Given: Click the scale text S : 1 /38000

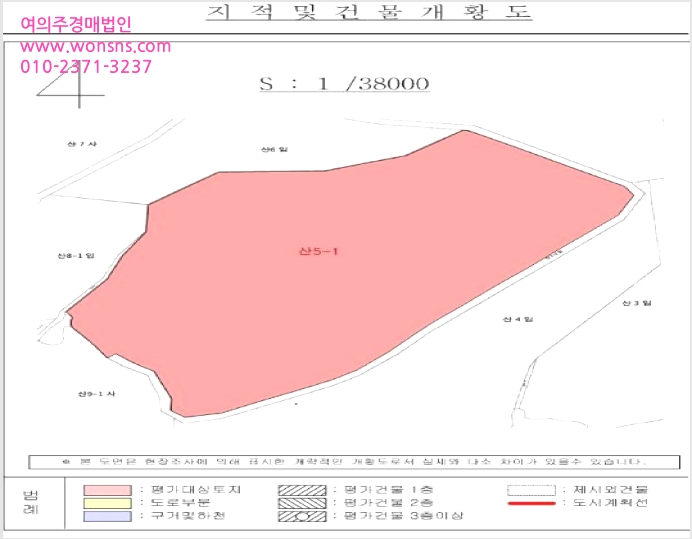Looking at the screenshot, I should coord(344,83).
